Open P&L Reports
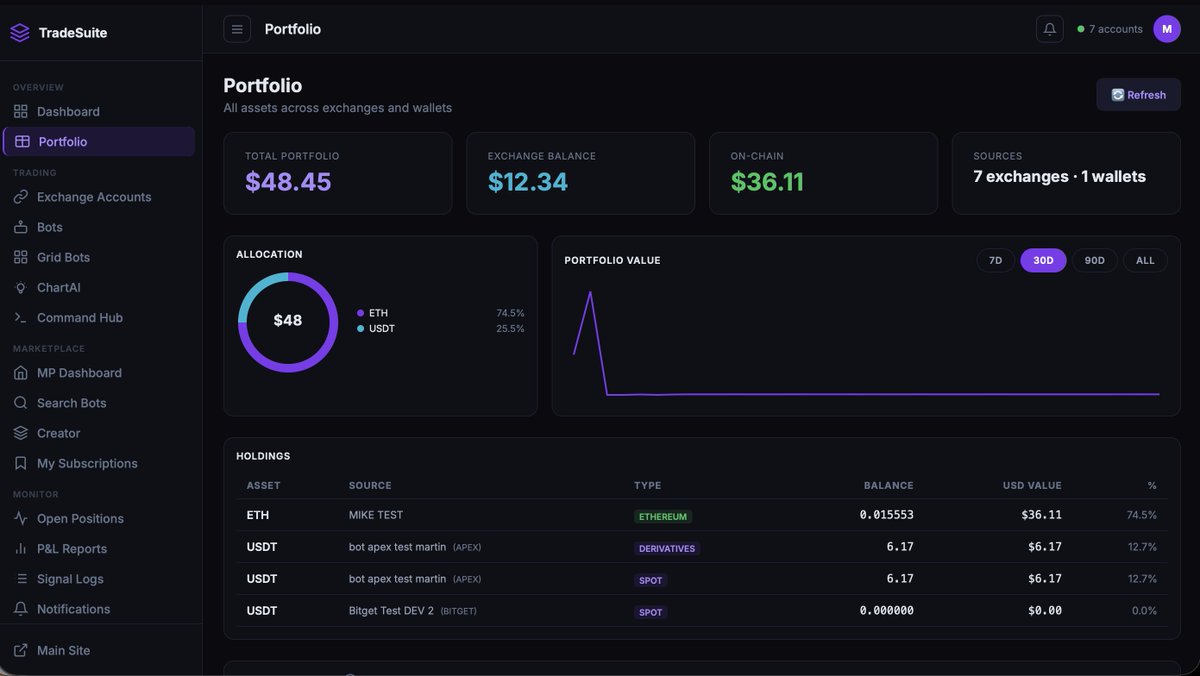 (99, 548)
